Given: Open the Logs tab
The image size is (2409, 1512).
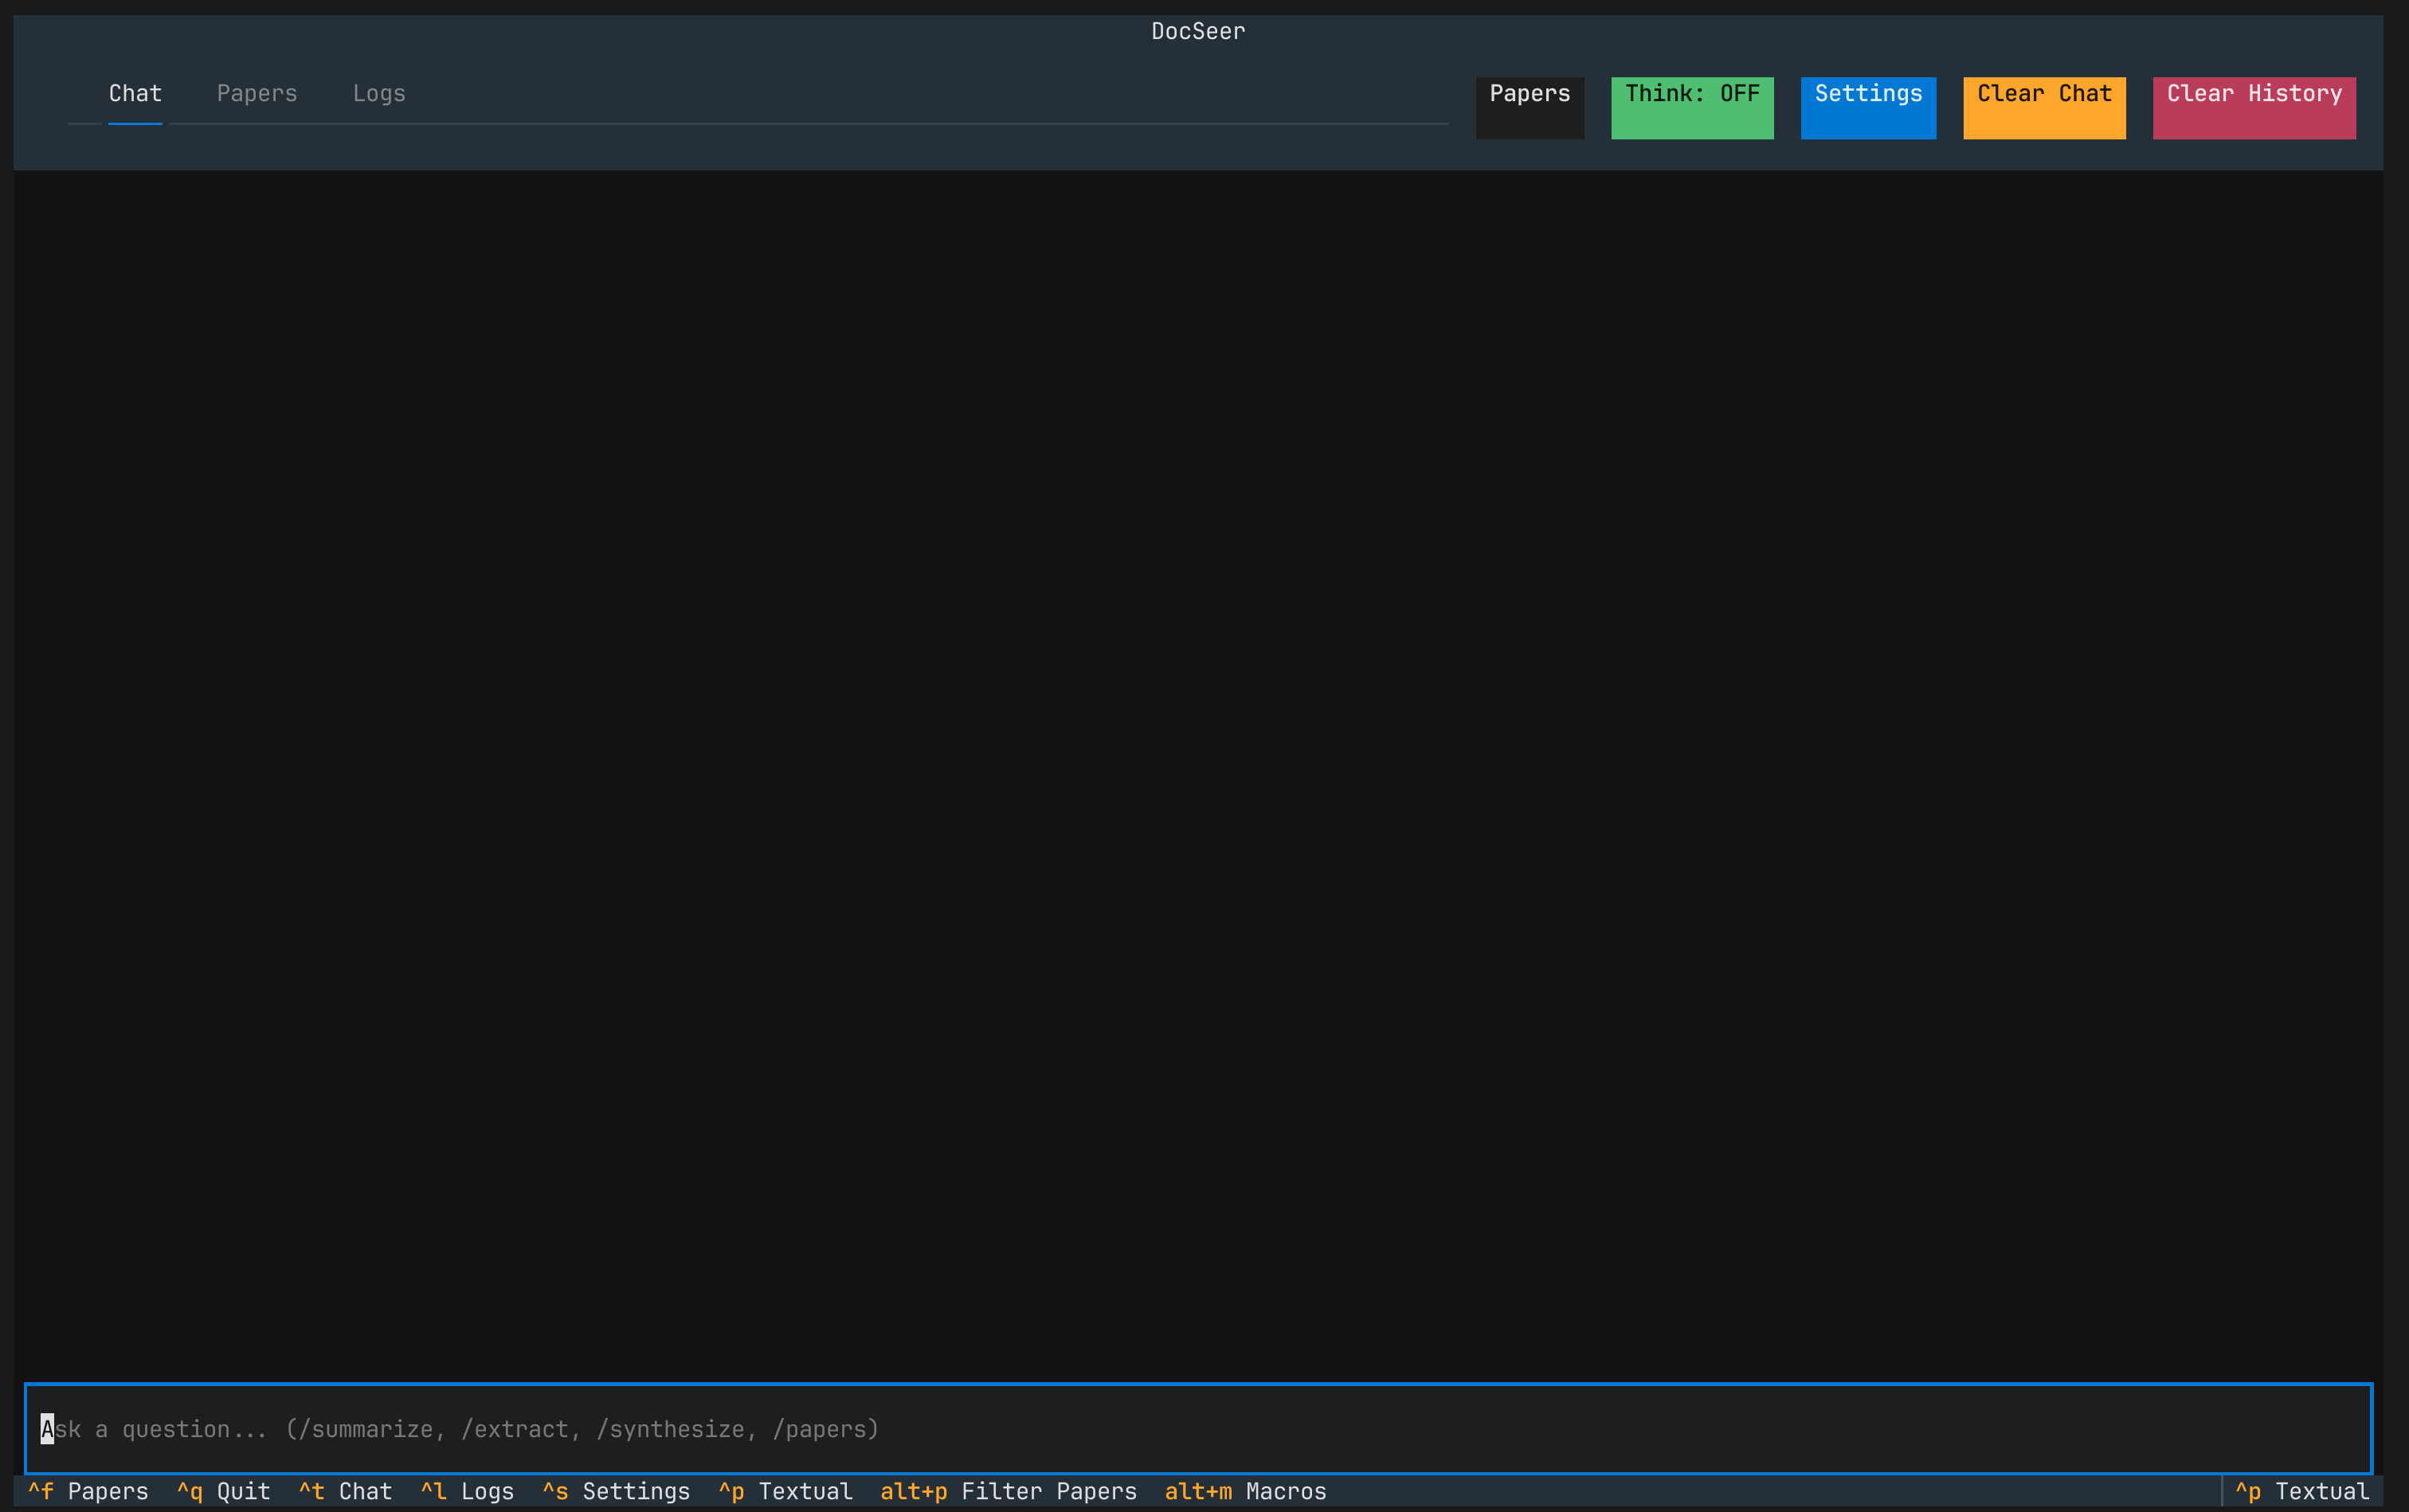Looking at the screenshot, I should [379, 93].
